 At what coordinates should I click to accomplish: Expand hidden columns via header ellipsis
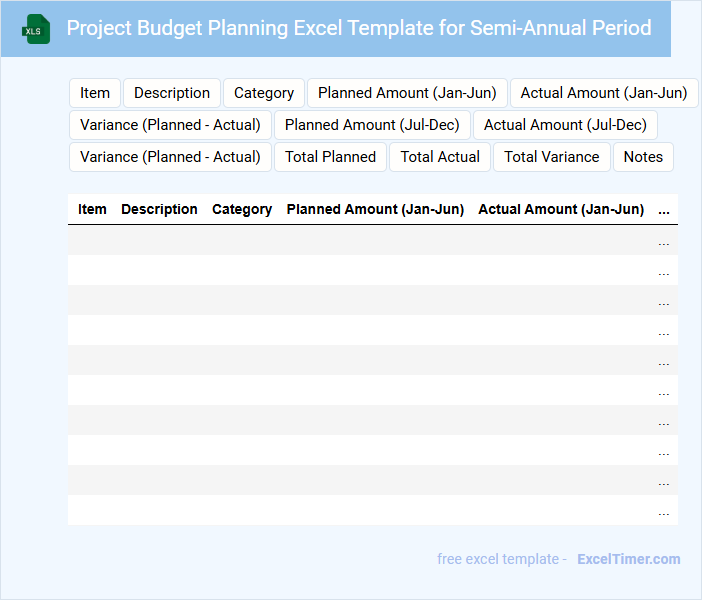(x=663, y=210)
